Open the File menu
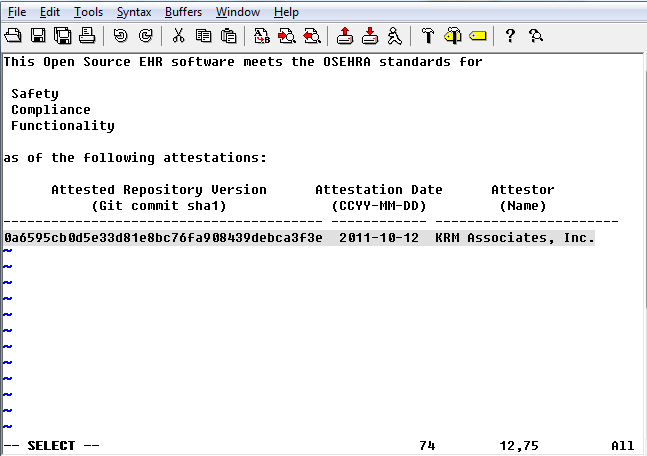 point(17,12)
